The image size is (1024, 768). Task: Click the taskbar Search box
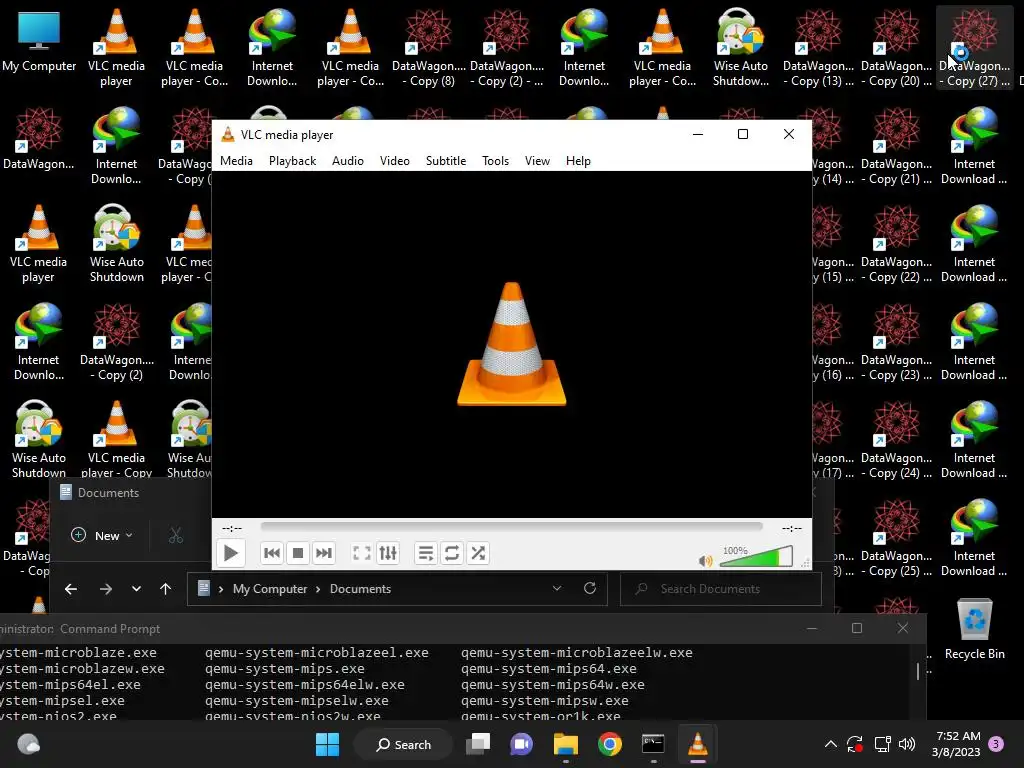403,744
